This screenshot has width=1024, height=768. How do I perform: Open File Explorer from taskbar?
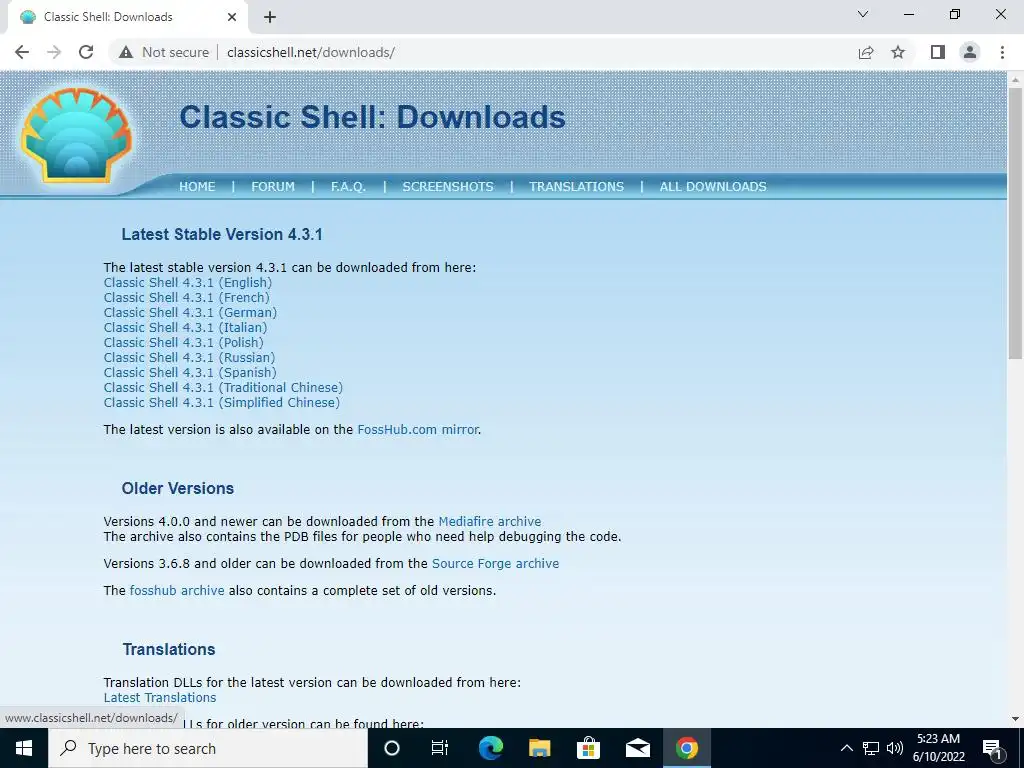click(x=539, y=748)
